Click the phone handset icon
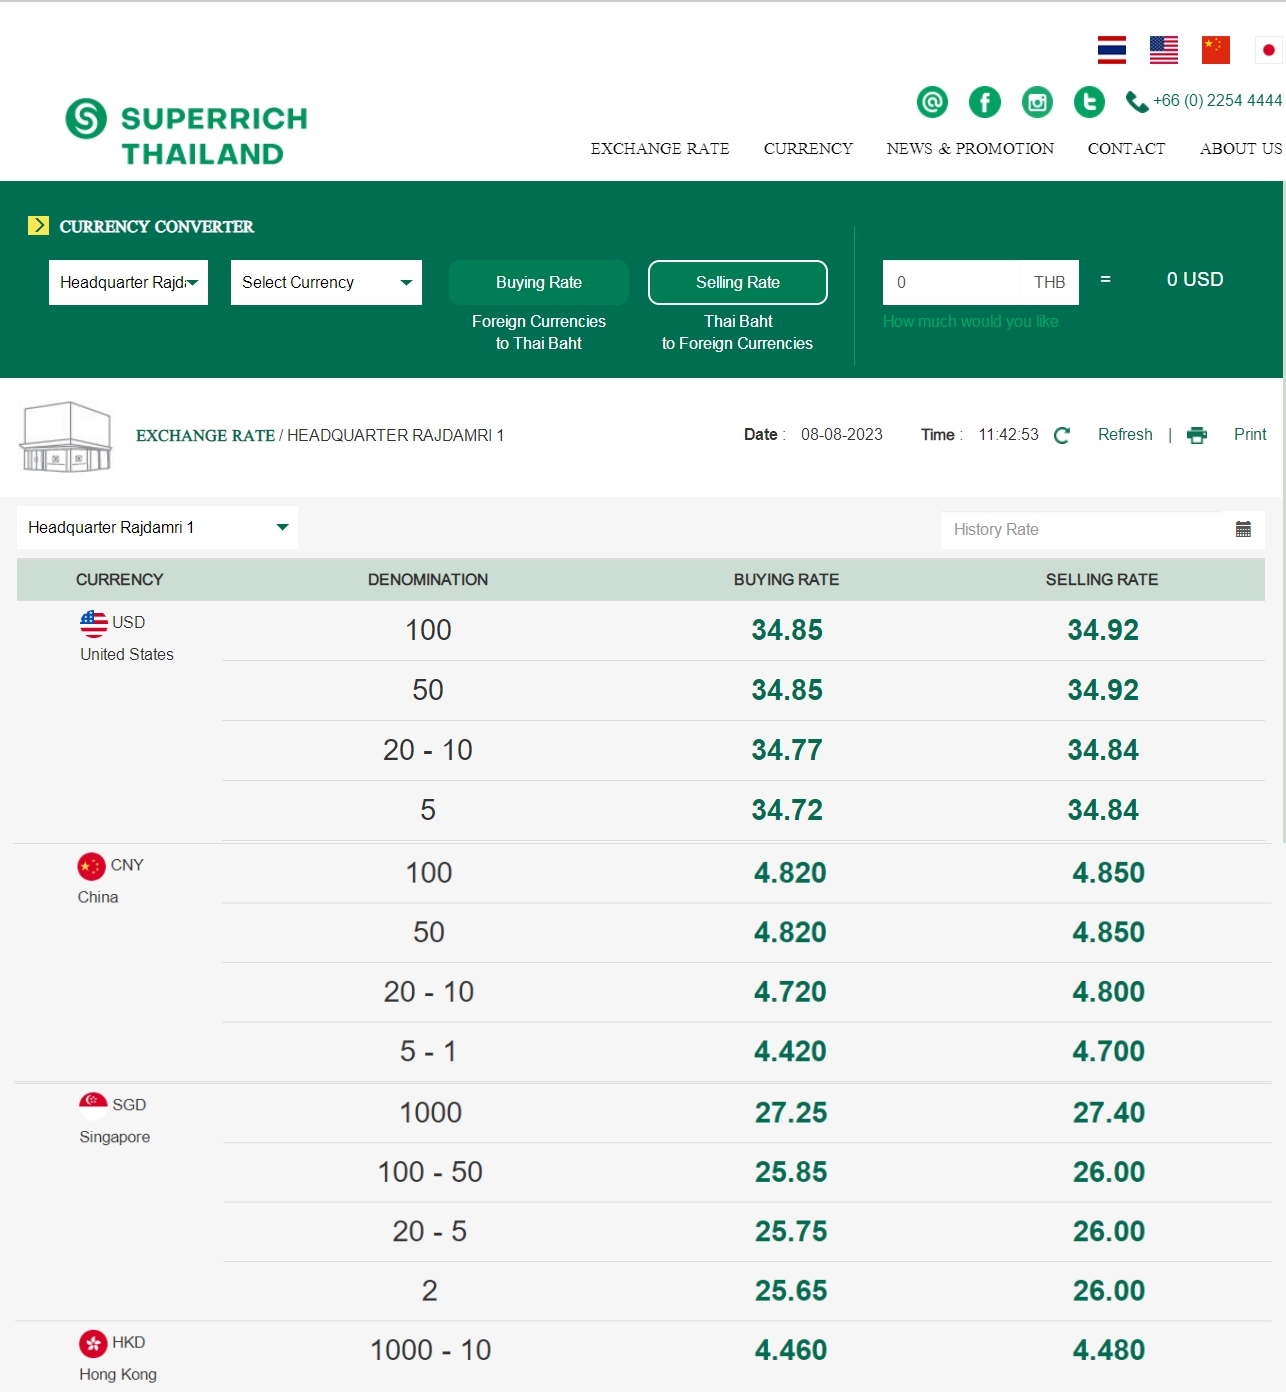This screenshot has height=1392, width=1286. click(x=1137, y=101)
